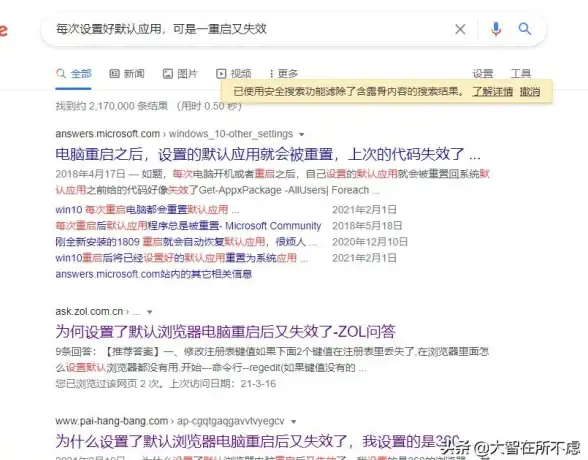Image resolution: width=588 pixels, height=460 pixels.
Task: Select the 全部 tab
Action: click(x=74, y=74)
